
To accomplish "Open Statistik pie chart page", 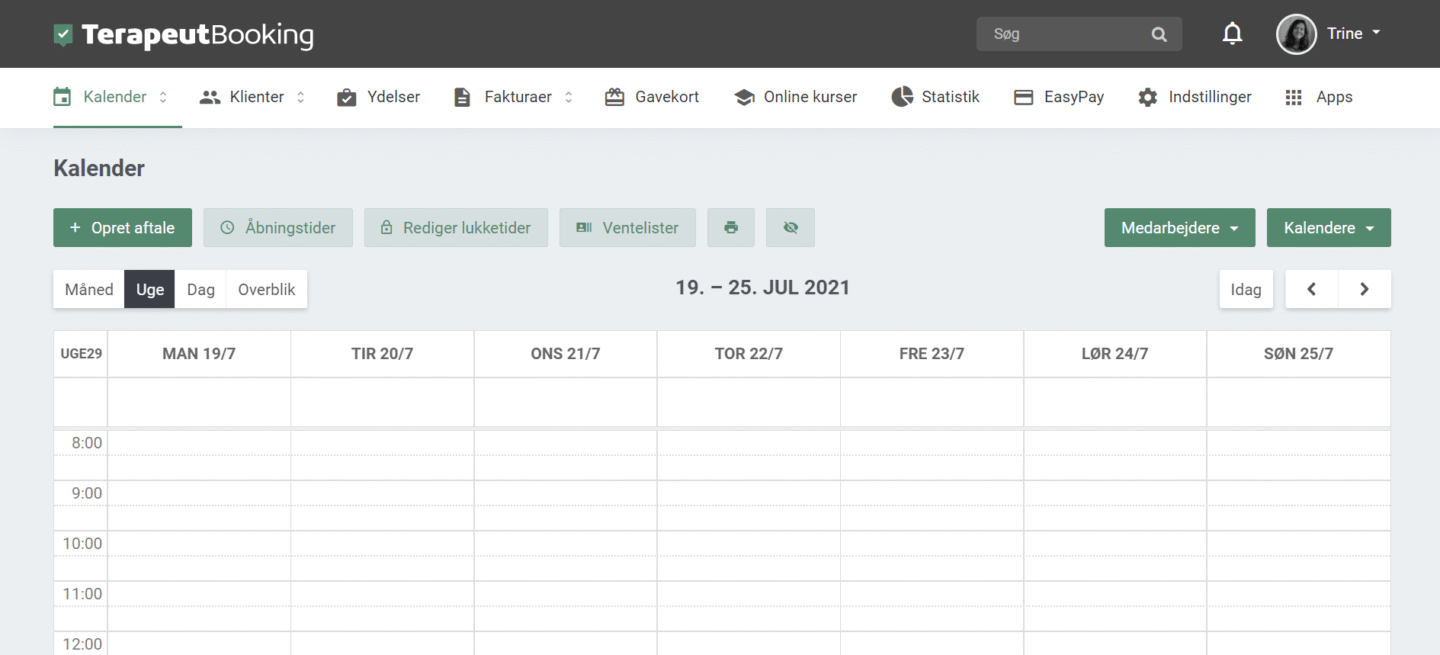I will [x=935, y=97].
